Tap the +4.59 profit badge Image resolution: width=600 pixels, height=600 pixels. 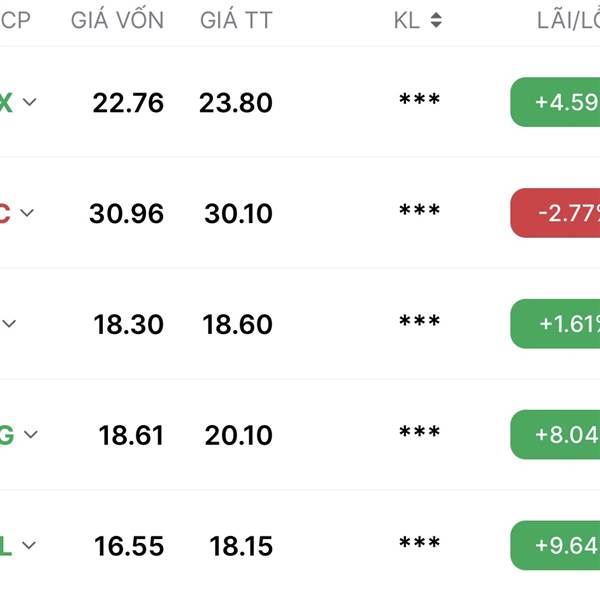click(555, 102)
